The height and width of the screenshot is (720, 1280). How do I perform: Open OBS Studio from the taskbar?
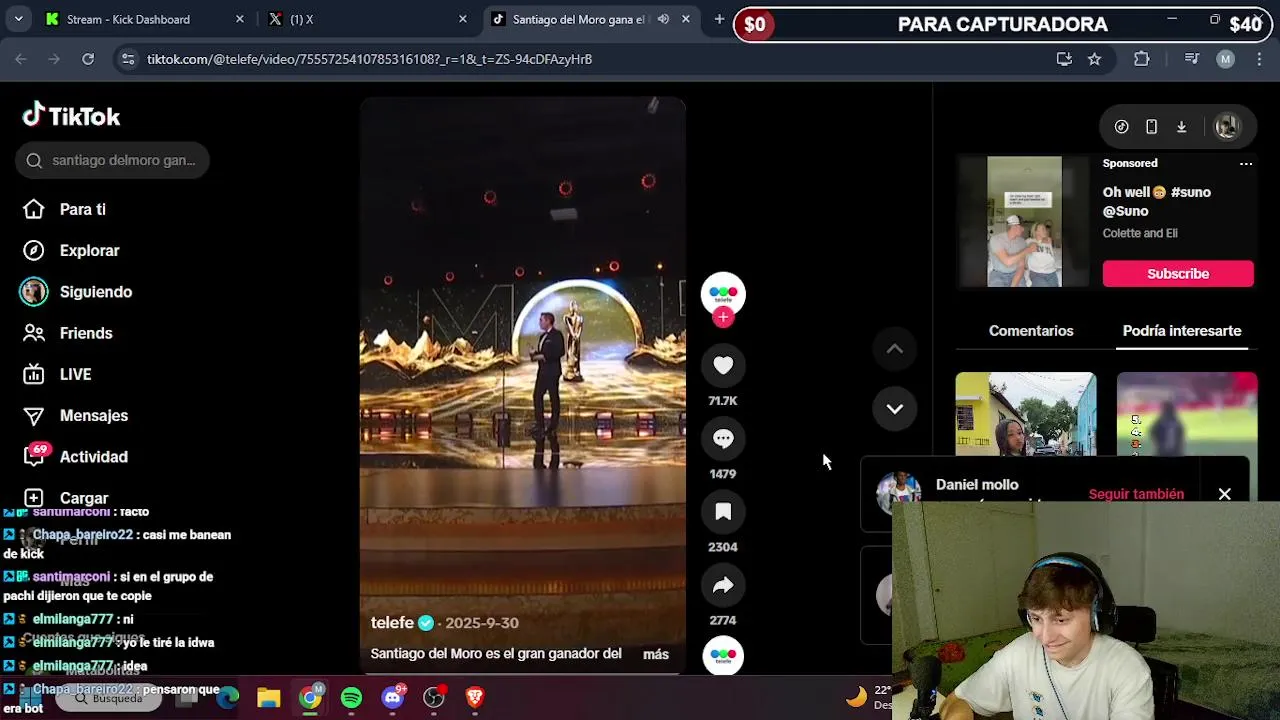pos(434,698)
